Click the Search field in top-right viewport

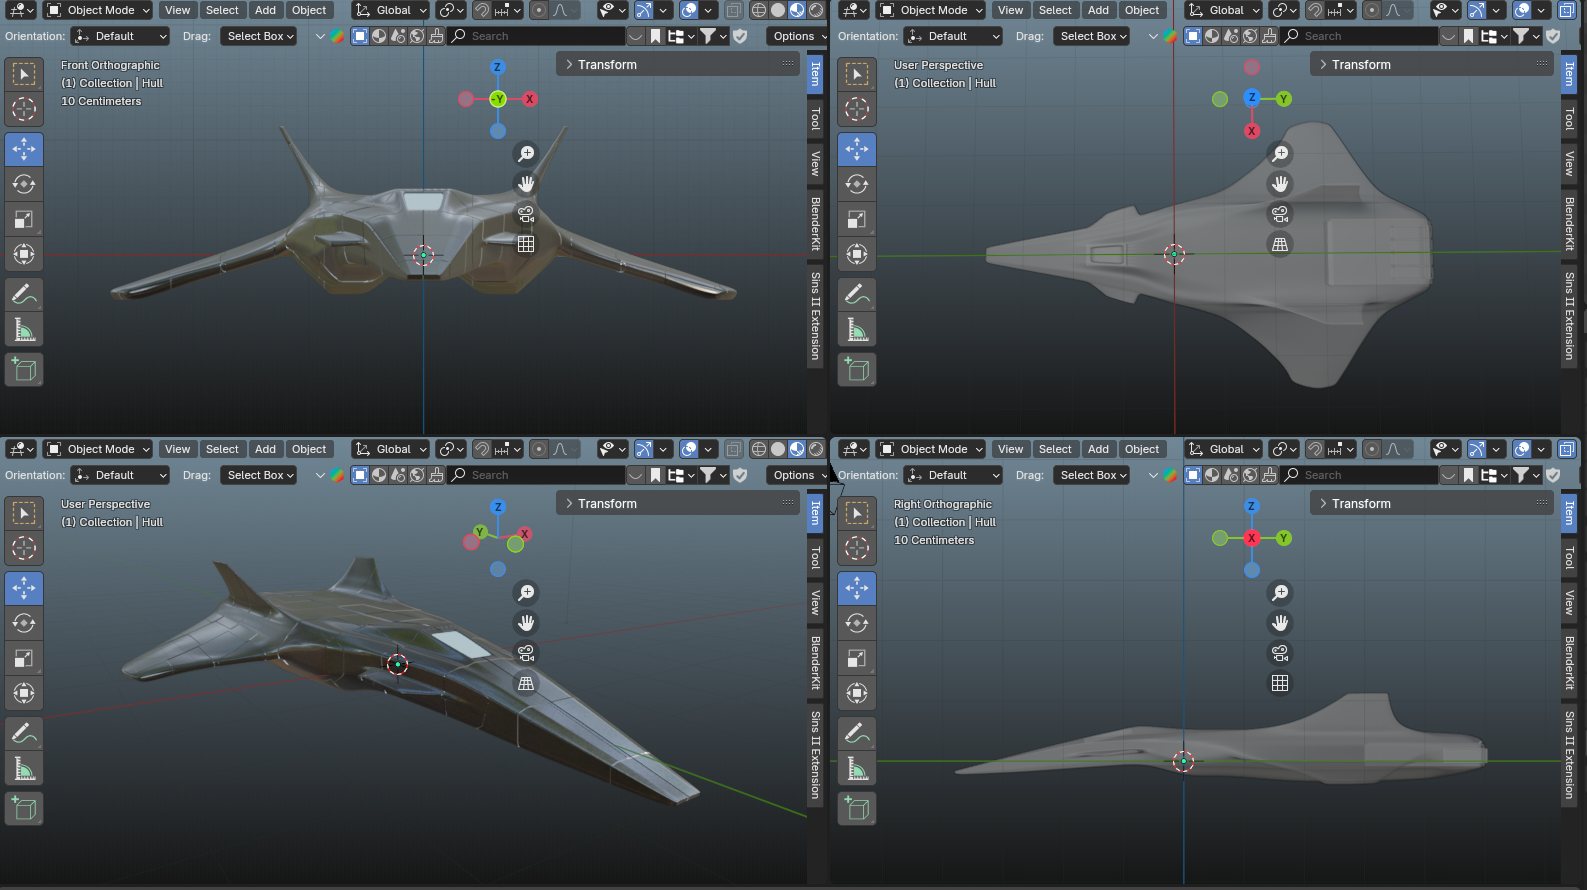(1360, 36)
